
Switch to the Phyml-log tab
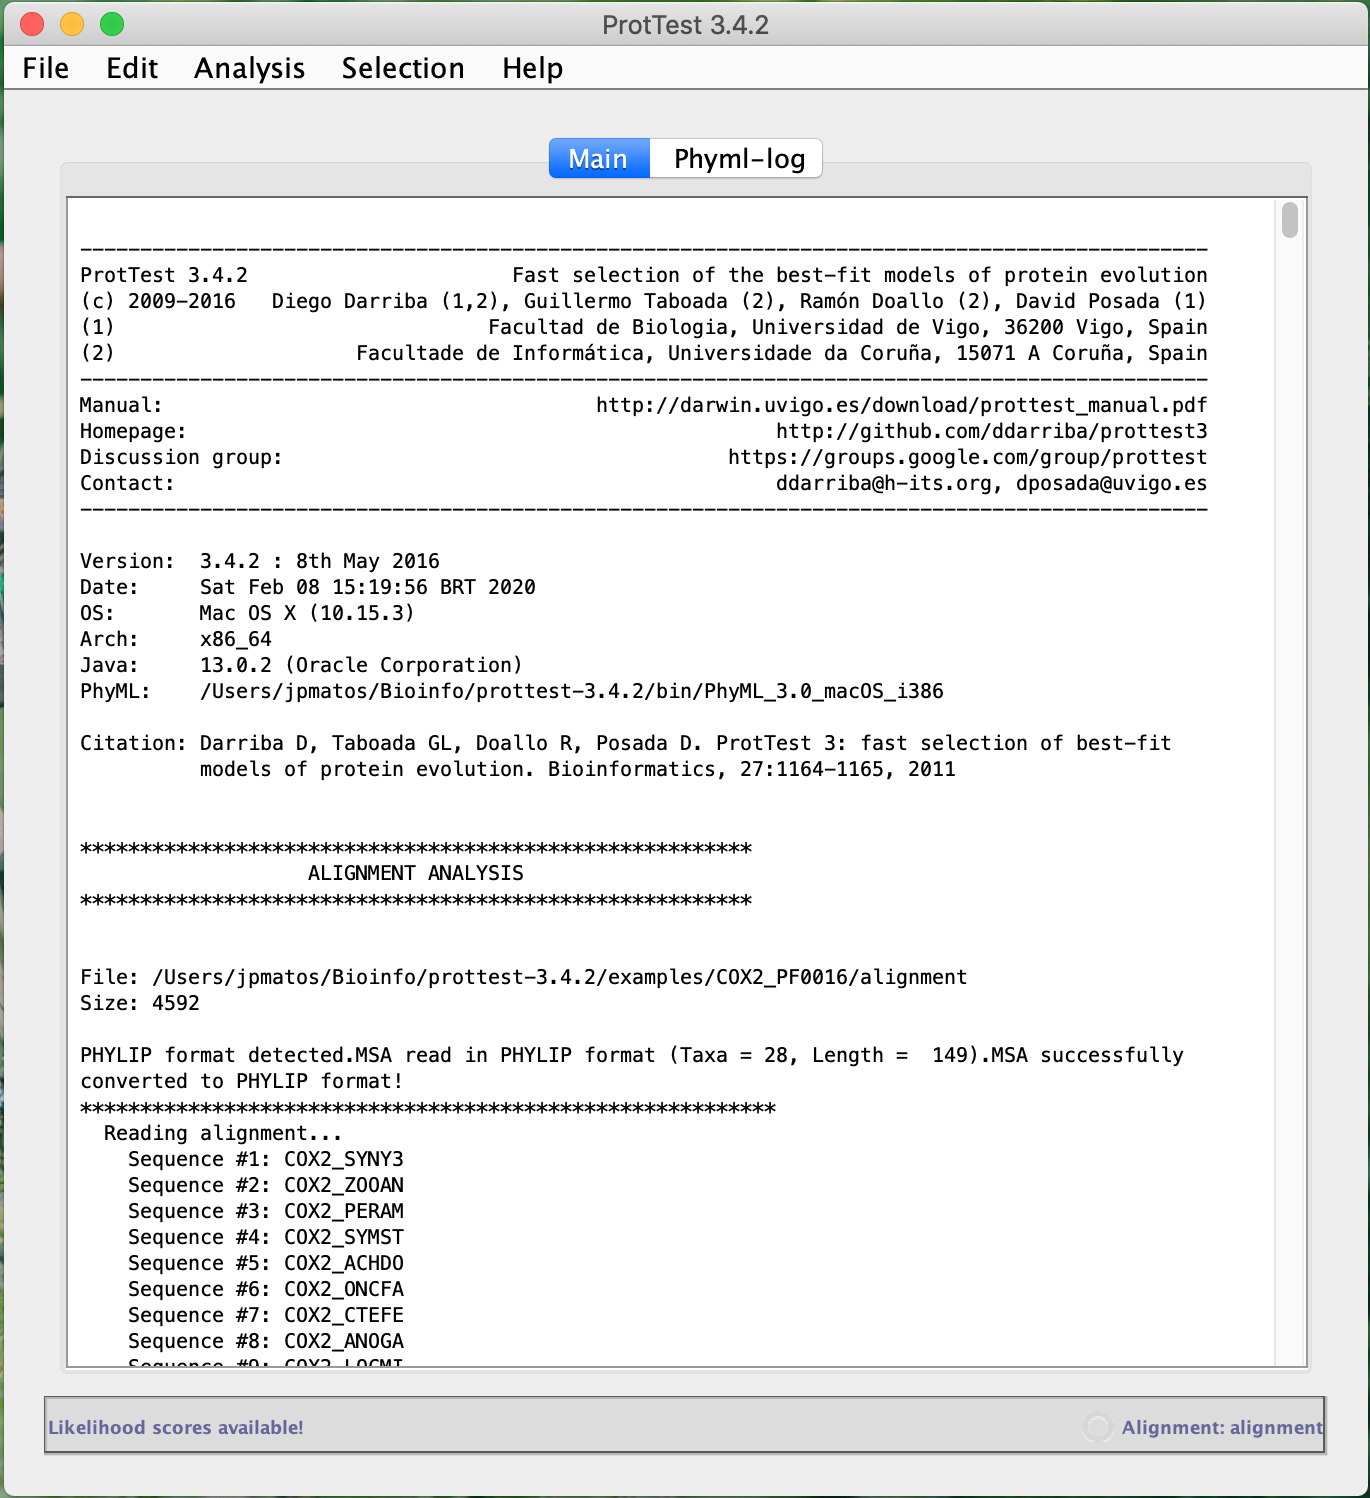[x=738, y=159]
